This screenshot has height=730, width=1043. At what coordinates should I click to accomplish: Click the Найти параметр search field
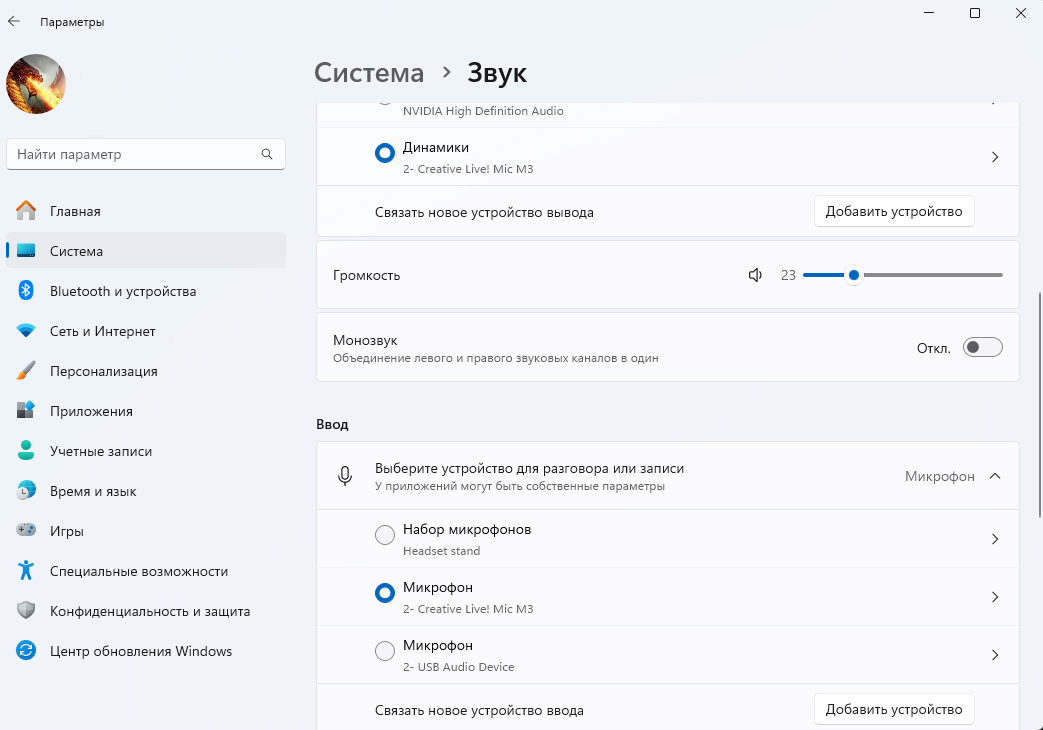135,154
